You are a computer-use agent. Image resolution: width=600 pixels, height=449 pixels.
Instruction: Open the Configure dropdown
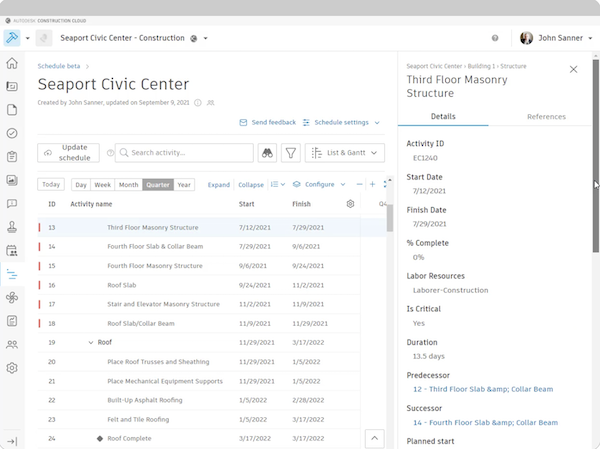(x=319, y=184)
